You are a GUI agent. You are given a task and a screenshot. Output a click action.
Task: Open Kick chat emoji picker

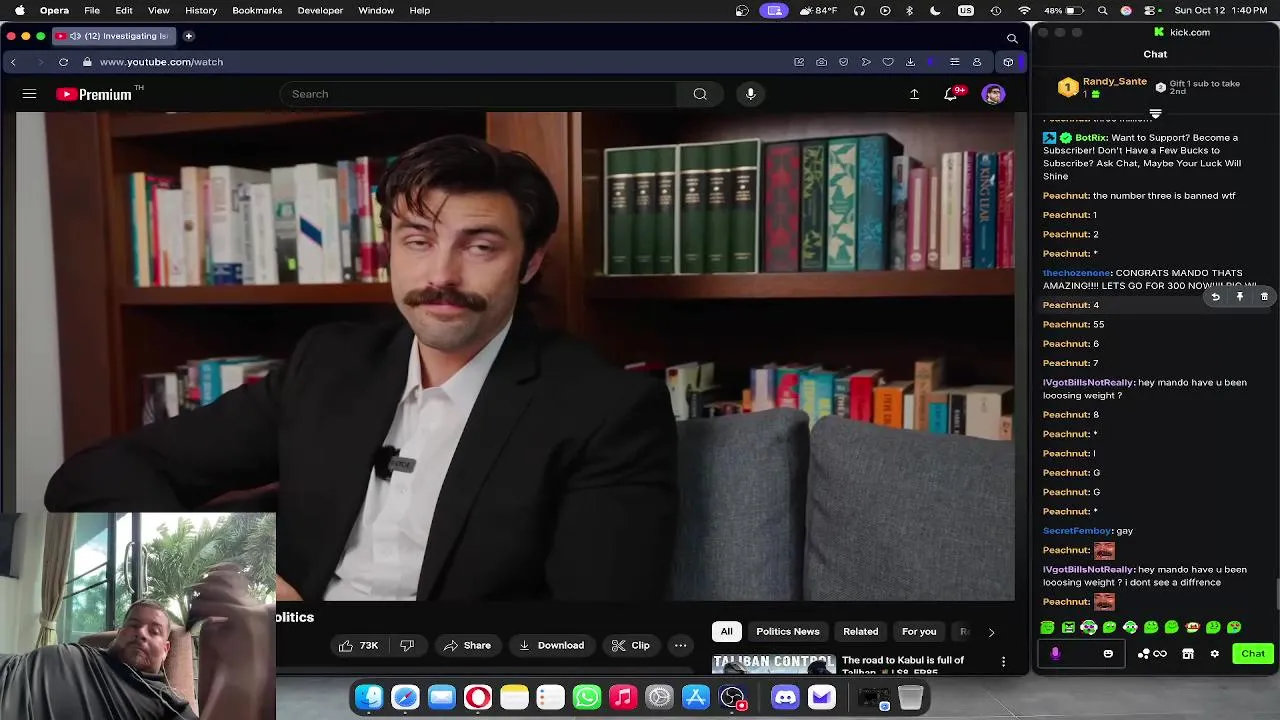pyautogui.click(x=1108, y=654)
